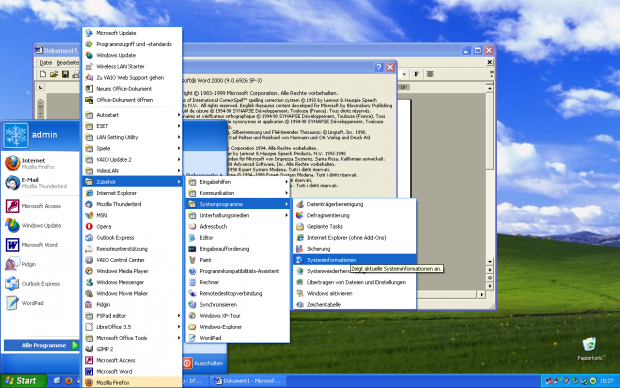Expand the Autostart folder arrow
Viewport: 620px width, 388px height.
coord(179,115)
